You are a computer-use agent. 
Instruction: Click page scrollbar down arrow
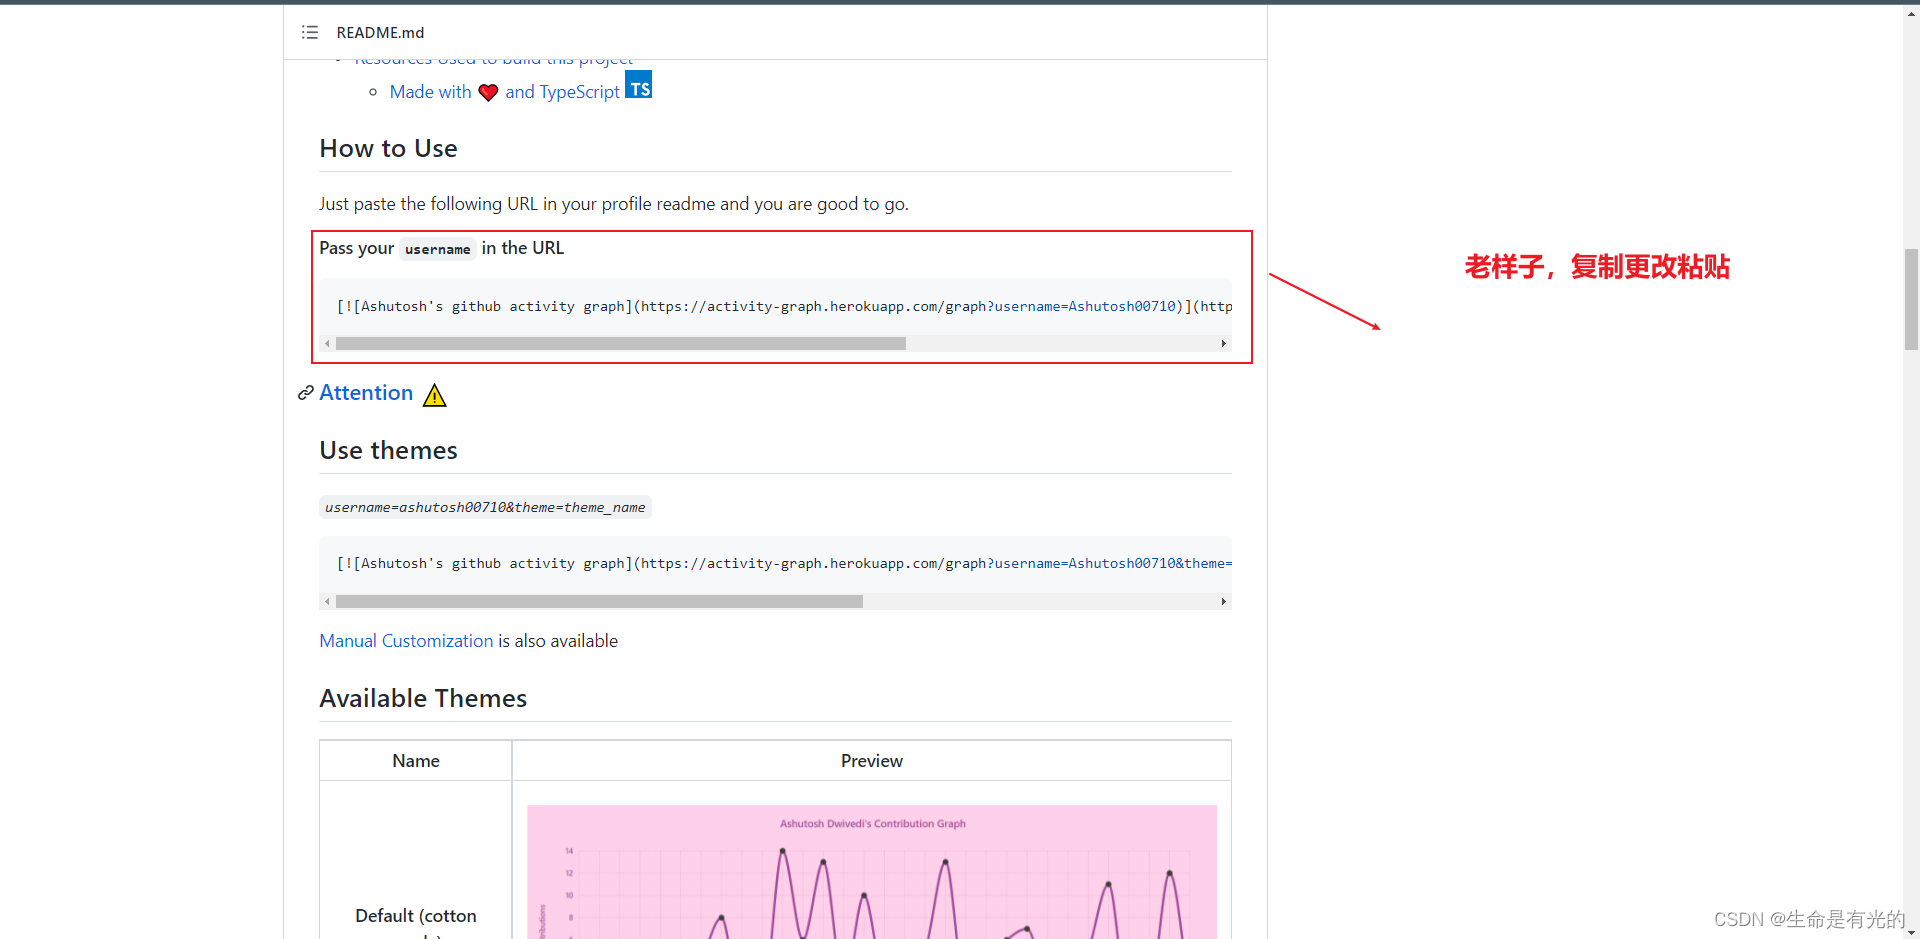click(x=1911, y=931)
